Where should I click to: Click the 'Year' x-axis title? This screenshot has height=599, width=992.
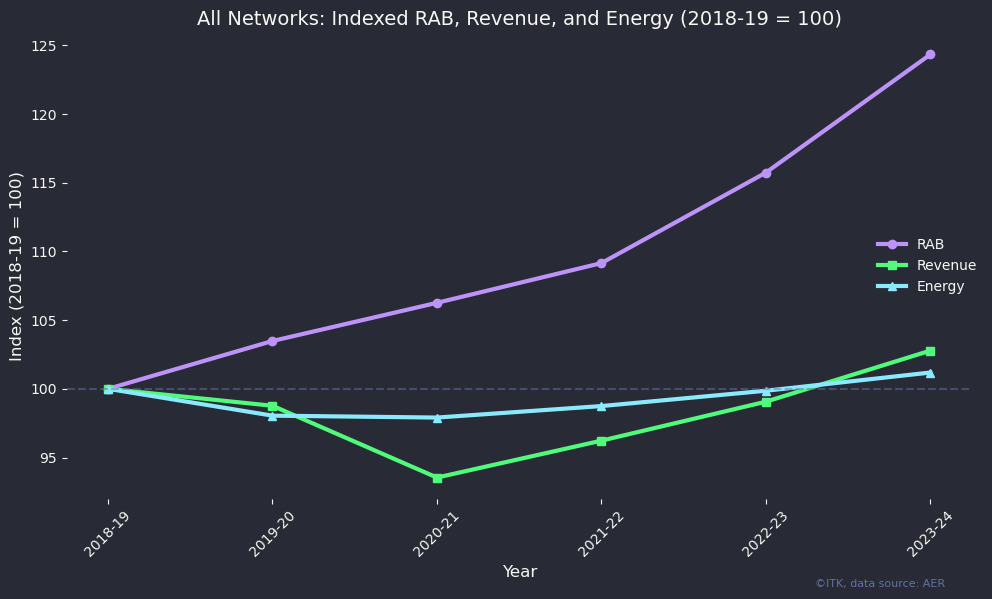pos(519,572)
